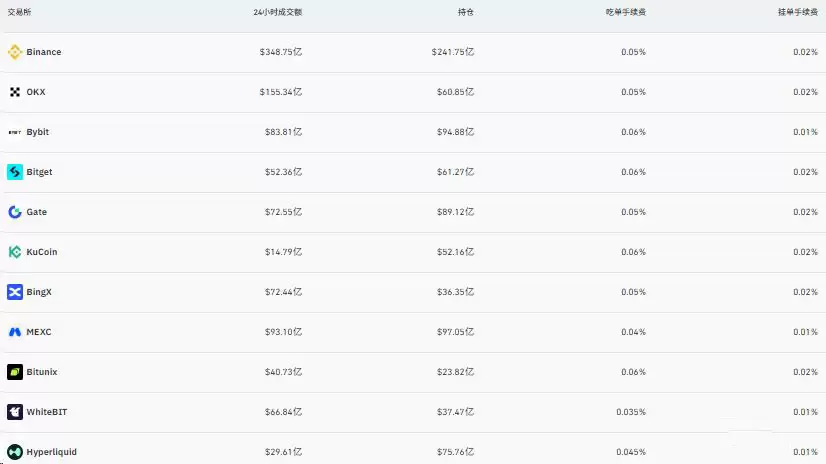This screenshot has width=826, height=464.
Task: Open the Bitget logo icon
Action: click(x=15, y=172)
